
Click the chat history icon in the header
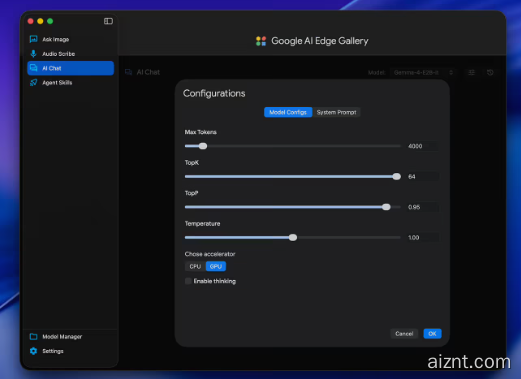point(490,72)
